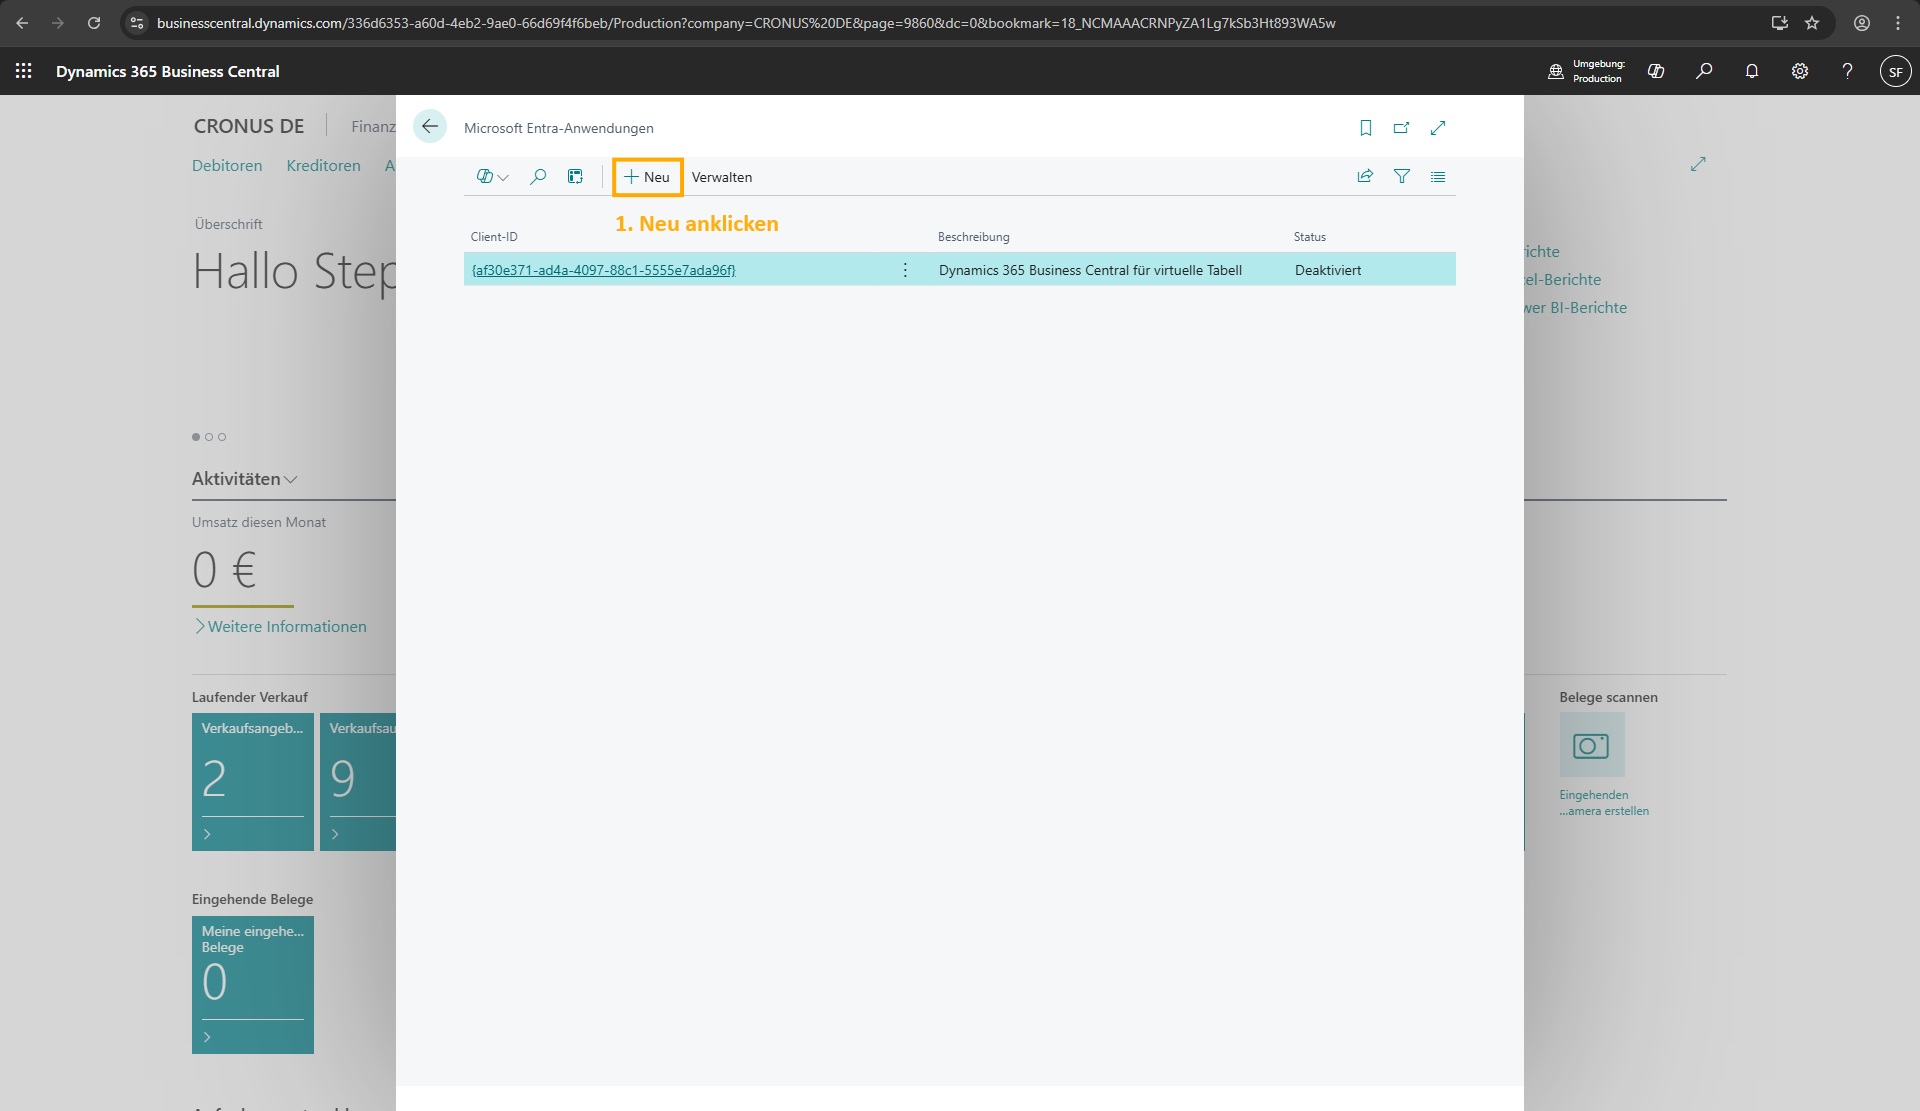Image resolution: width=1920 pixels, height=1111 pixels.
Task: Expand the Aktivitäten section
Action: [x=245, y=479]
